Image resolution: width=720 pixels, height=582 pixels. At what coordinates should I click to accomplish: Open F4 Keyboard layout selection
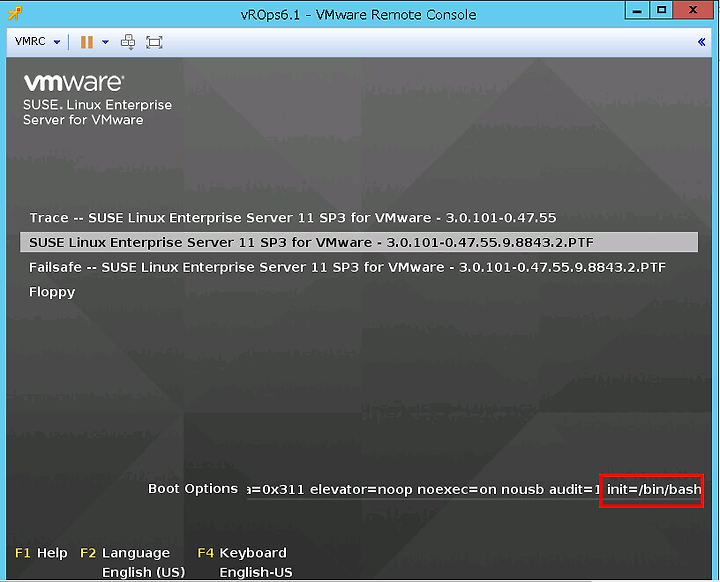tap(242, 553)
